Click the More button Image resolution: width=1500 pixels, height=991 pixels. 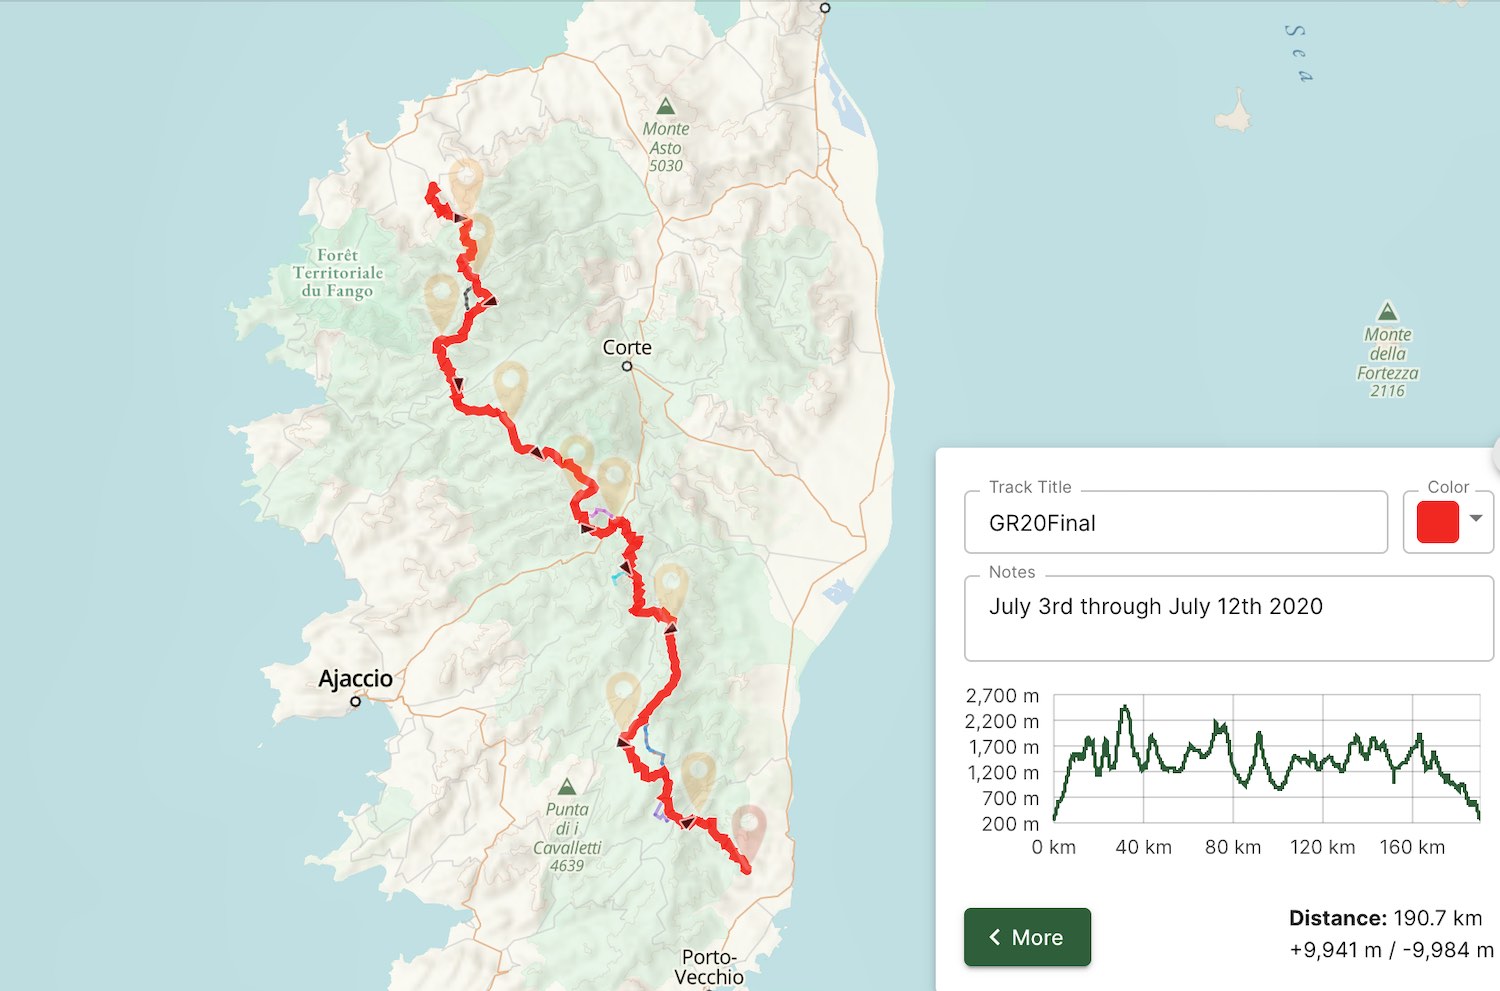(x=1027, y=937)
